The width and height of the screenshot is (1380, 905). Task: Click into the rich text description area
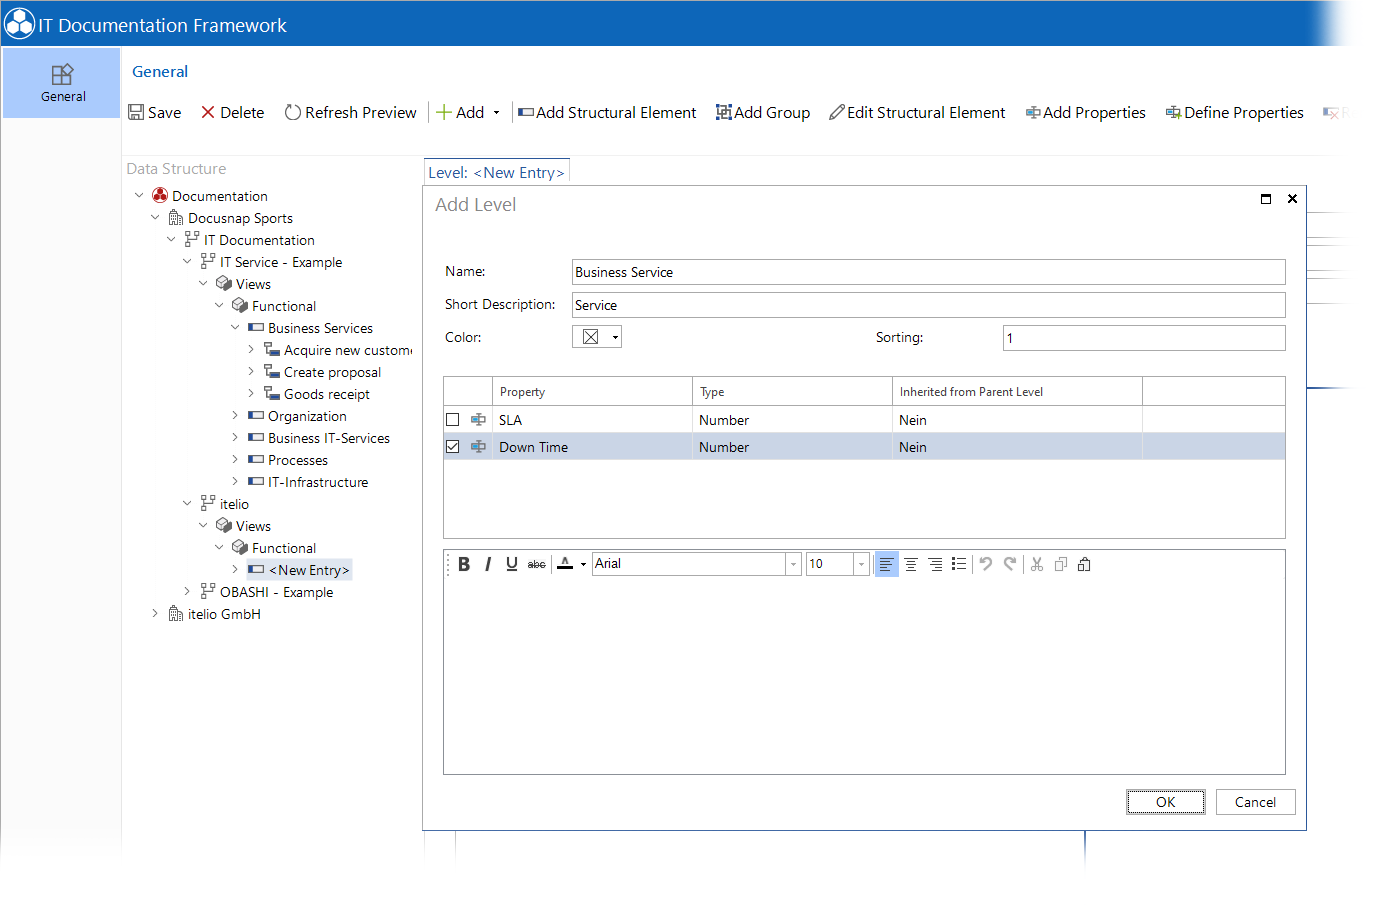coord(864,675)
